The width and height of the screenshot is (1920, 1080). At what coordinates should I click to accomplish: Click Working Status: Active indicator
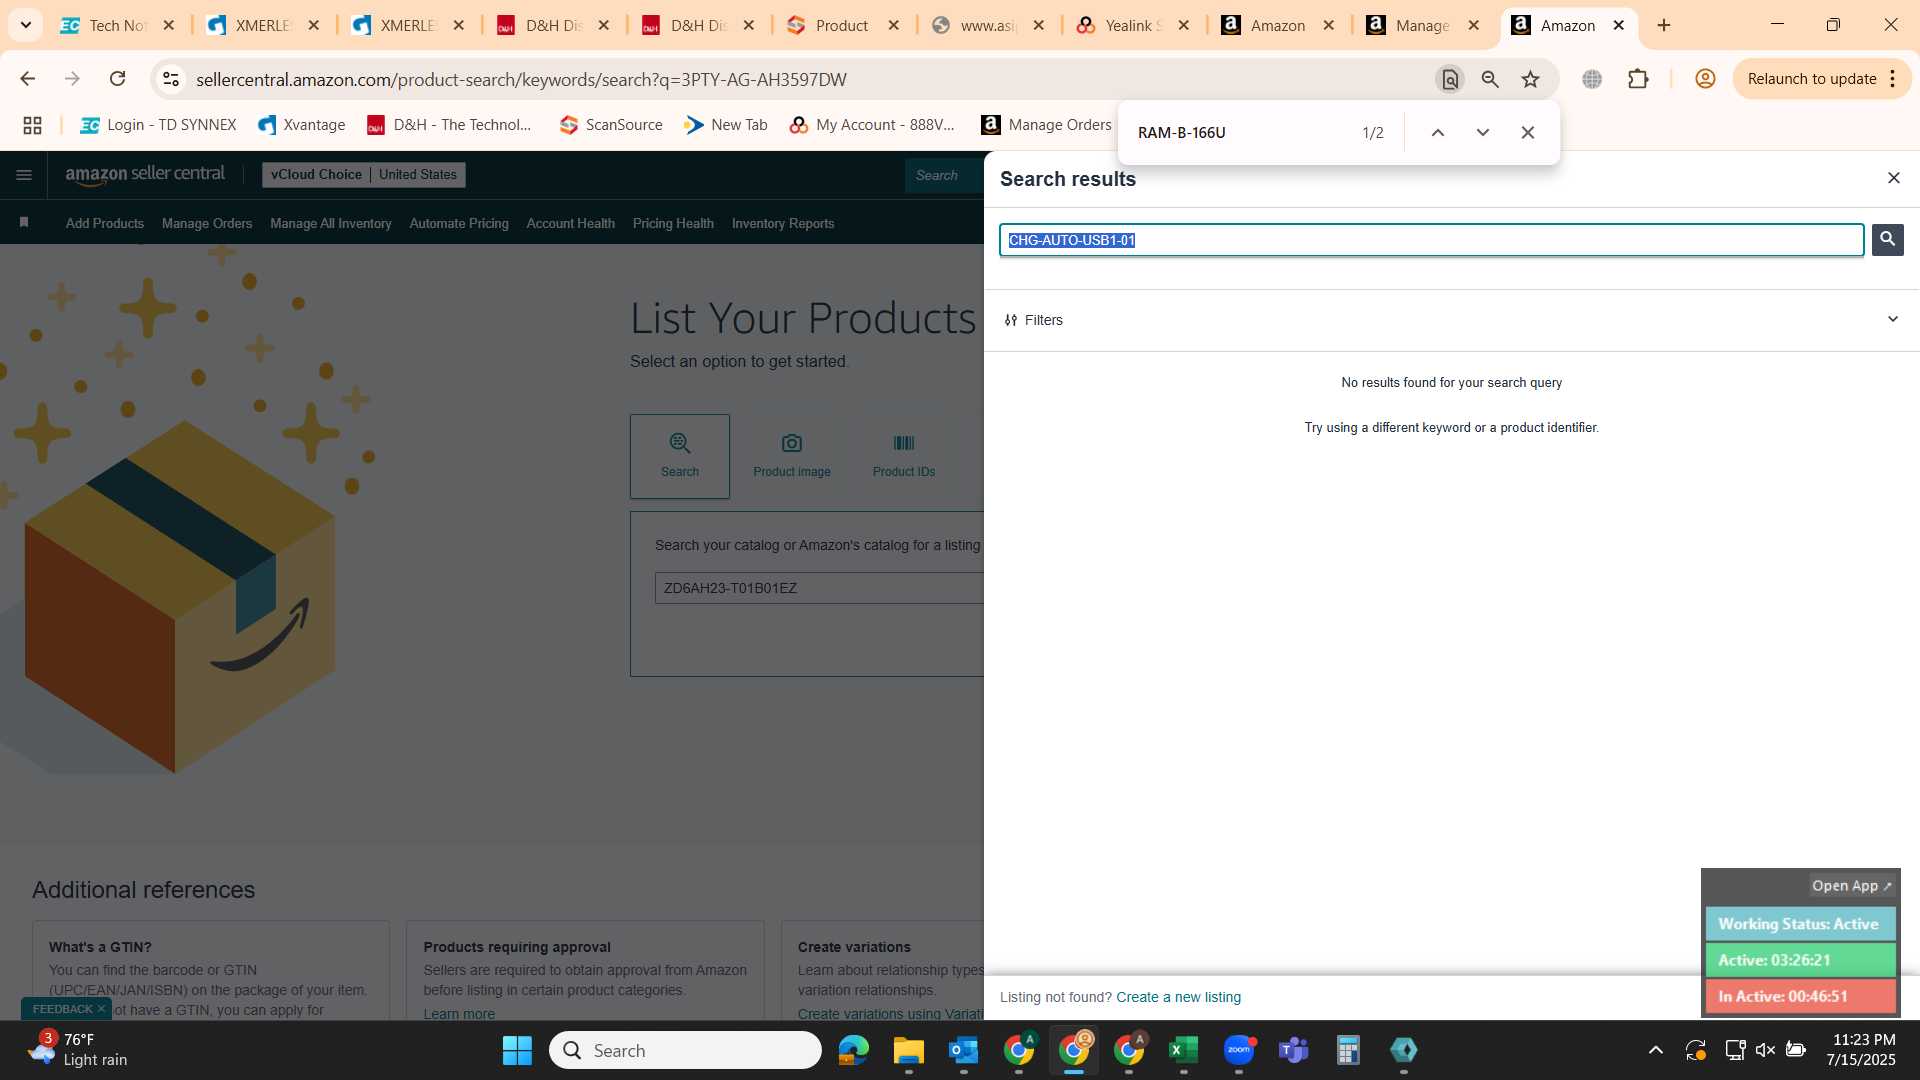point(1800,924)
